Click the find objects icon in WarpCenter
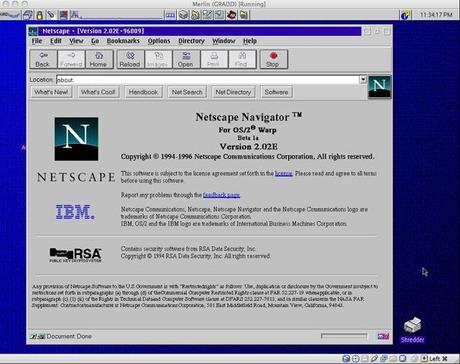 [51, 15]
